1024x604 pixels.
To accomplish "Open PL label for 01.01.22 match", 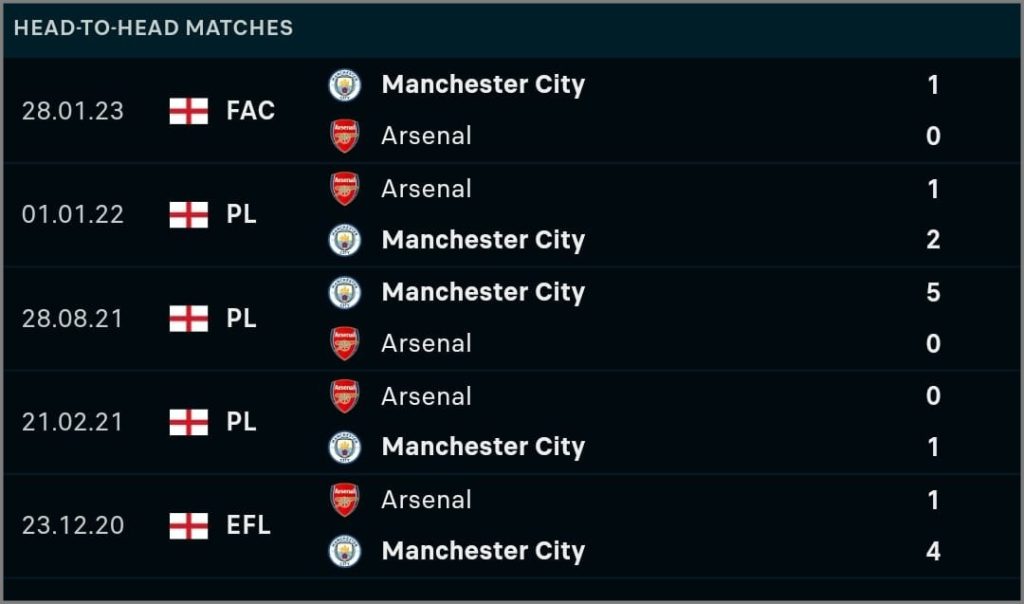I will [241, 215].
